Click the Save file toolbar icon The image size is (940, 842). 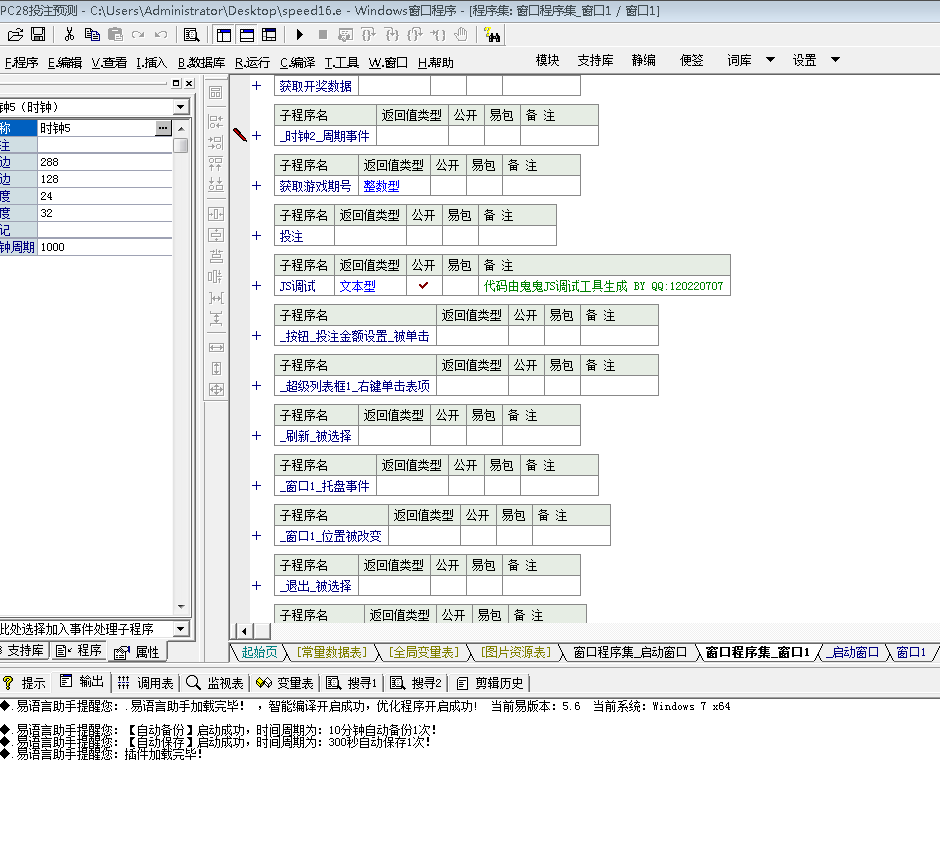point(38,34)
